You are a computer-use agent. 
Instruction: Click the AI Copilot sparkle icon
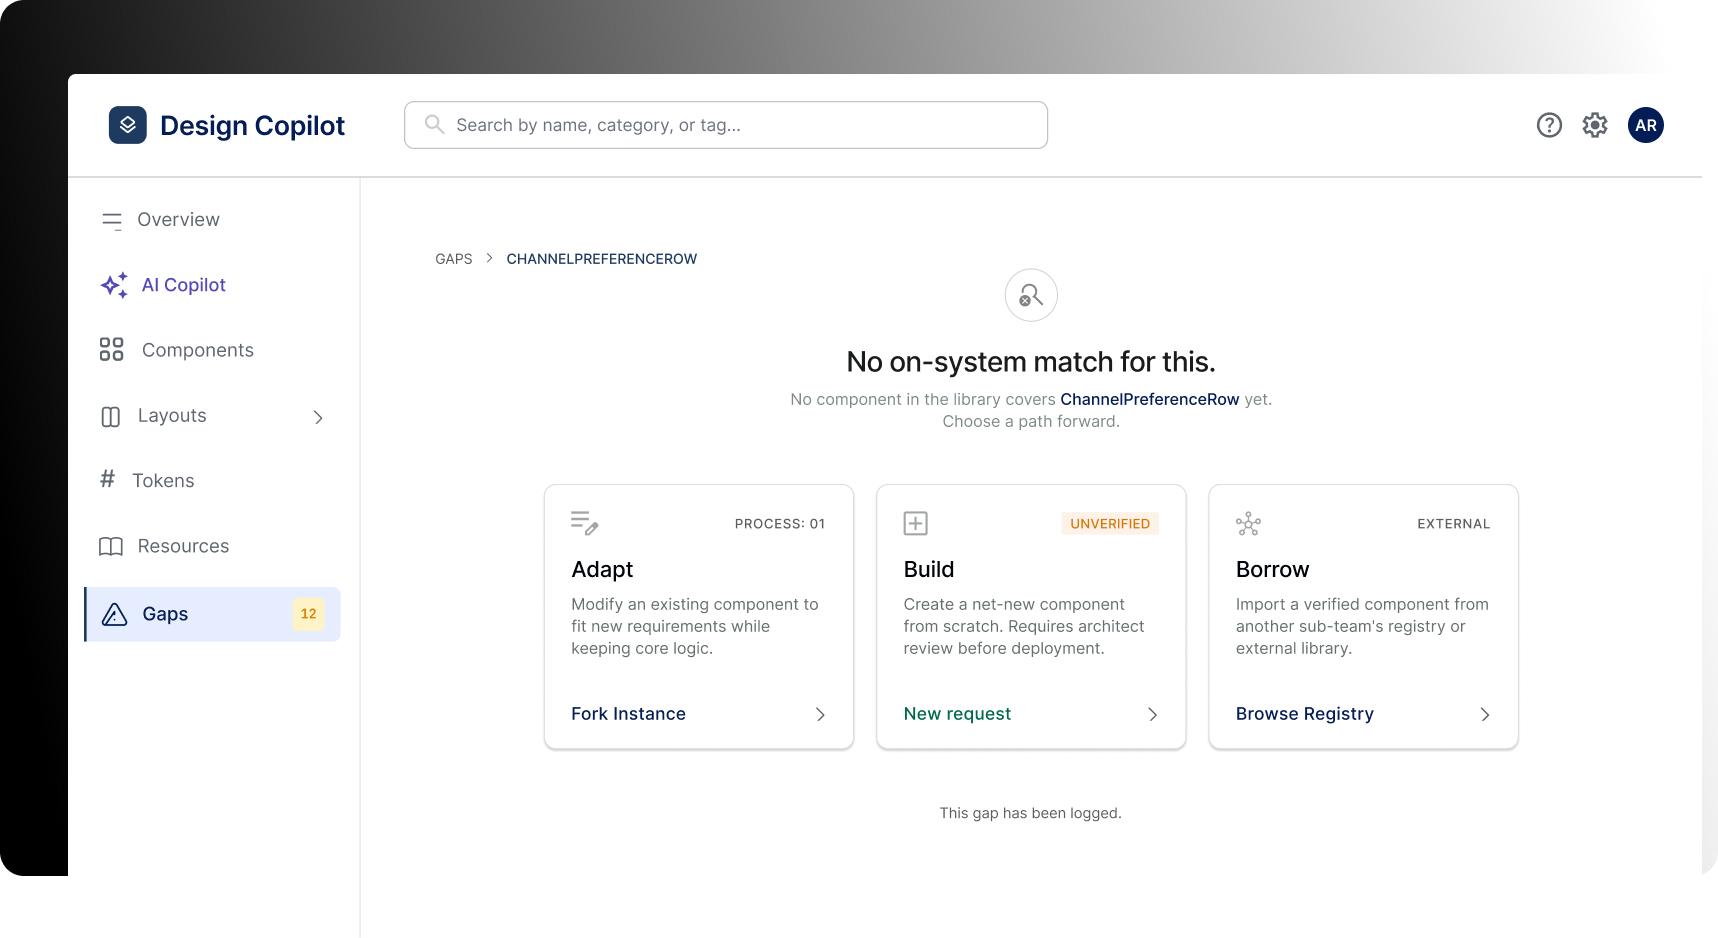click(x=114, y=285)
